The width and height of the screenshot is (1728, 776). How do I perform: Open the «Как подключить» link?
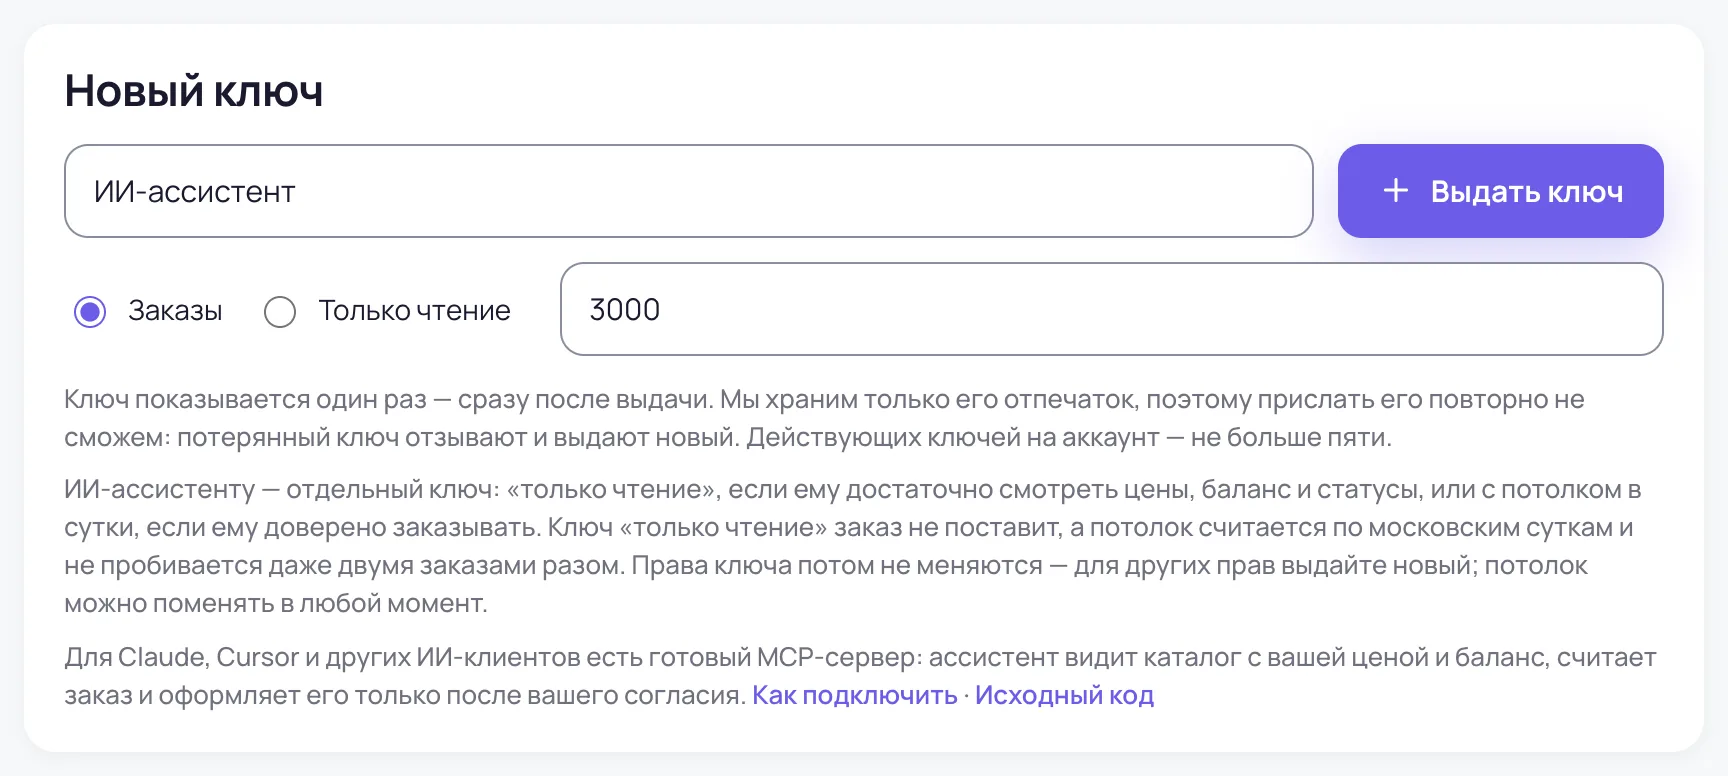(x=855, y=695)
